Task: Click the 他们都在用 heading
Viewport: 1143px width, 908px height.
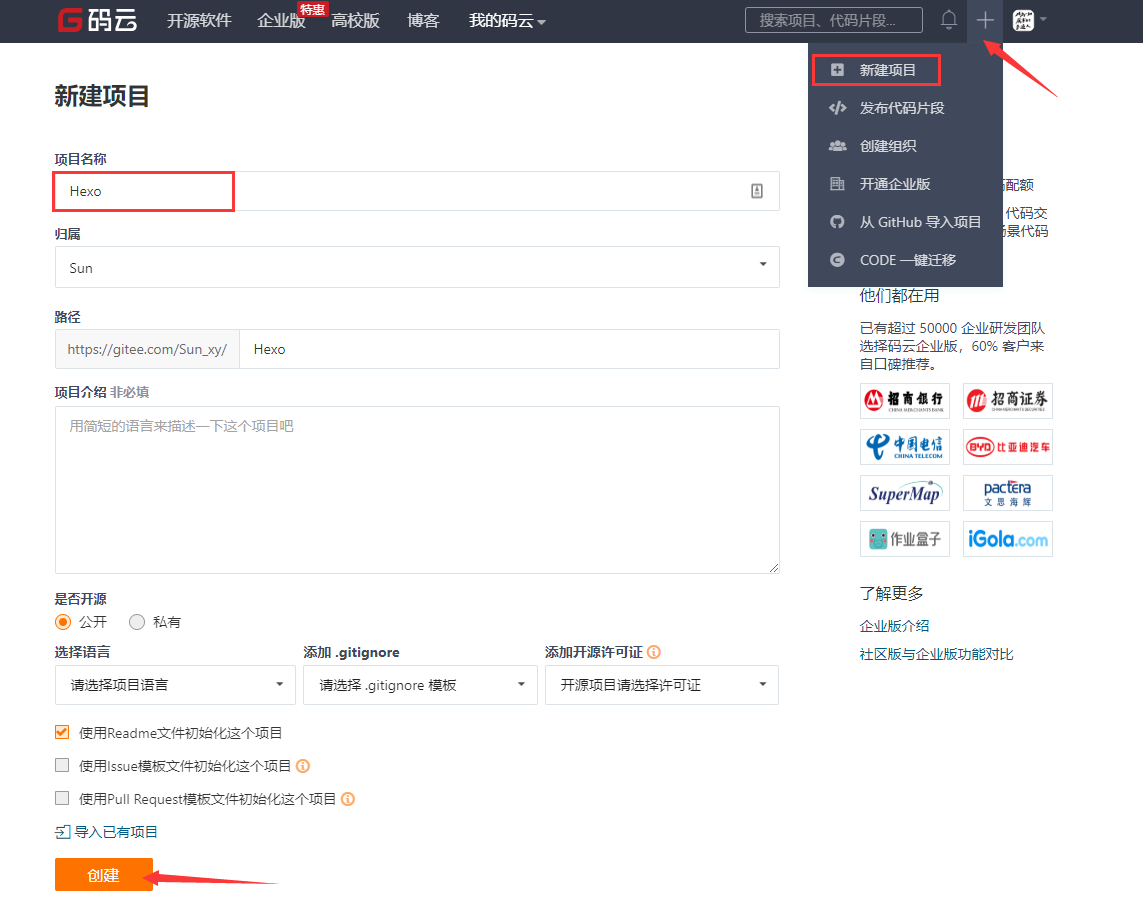Action: coord(899,296)
